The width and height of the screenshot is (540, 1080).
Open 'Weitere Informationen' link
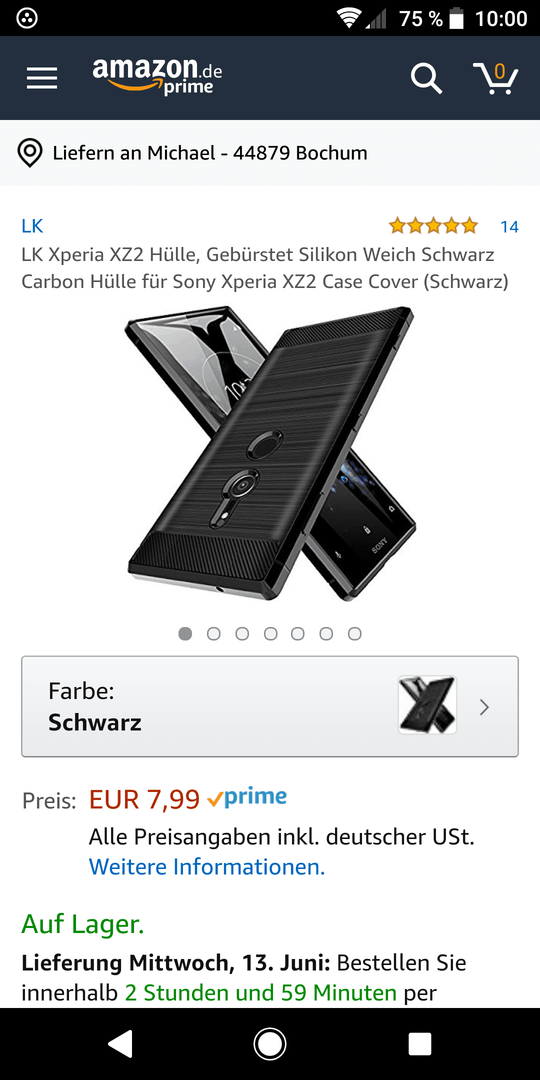point(207,866)
